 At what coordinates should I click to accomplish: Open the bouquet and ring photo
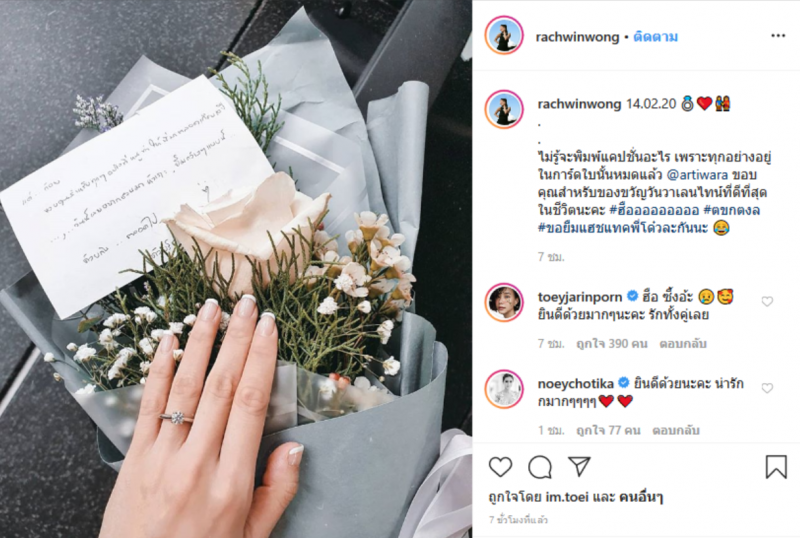pyautogui.click(x=236, y=269)
